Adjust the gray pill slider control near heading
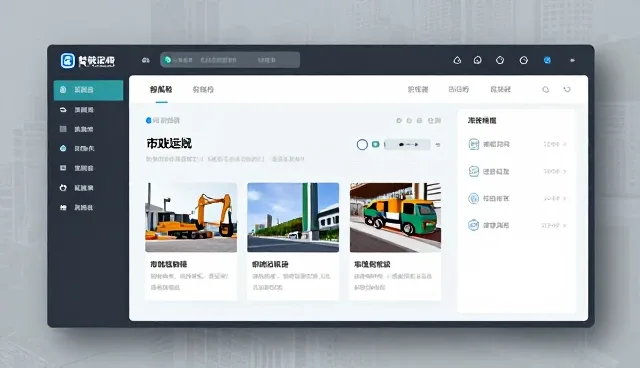 tap(407, 144)
